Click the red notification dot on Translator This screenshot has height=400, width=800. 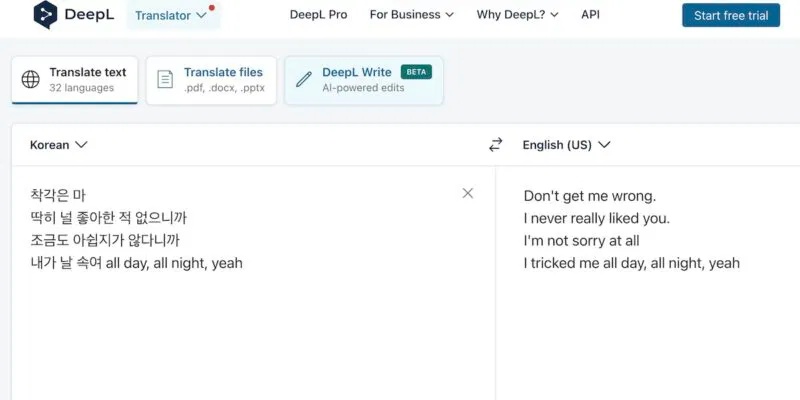[x=212, y=8]
